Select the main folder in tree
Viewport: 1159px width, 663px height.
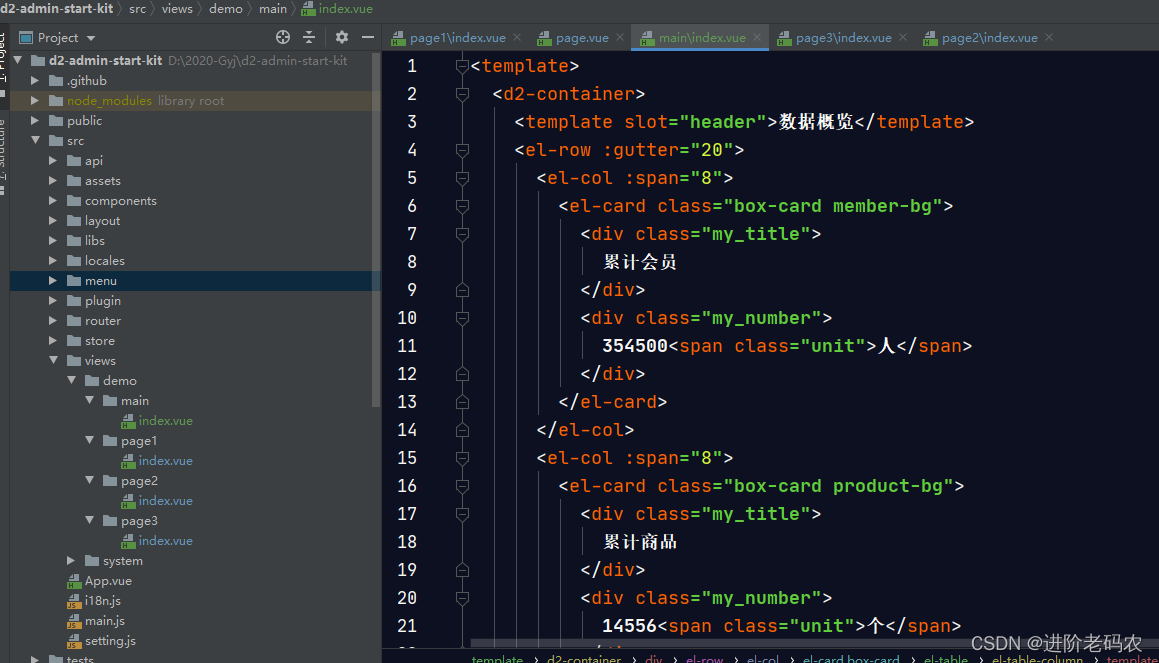tap(135, 400)
